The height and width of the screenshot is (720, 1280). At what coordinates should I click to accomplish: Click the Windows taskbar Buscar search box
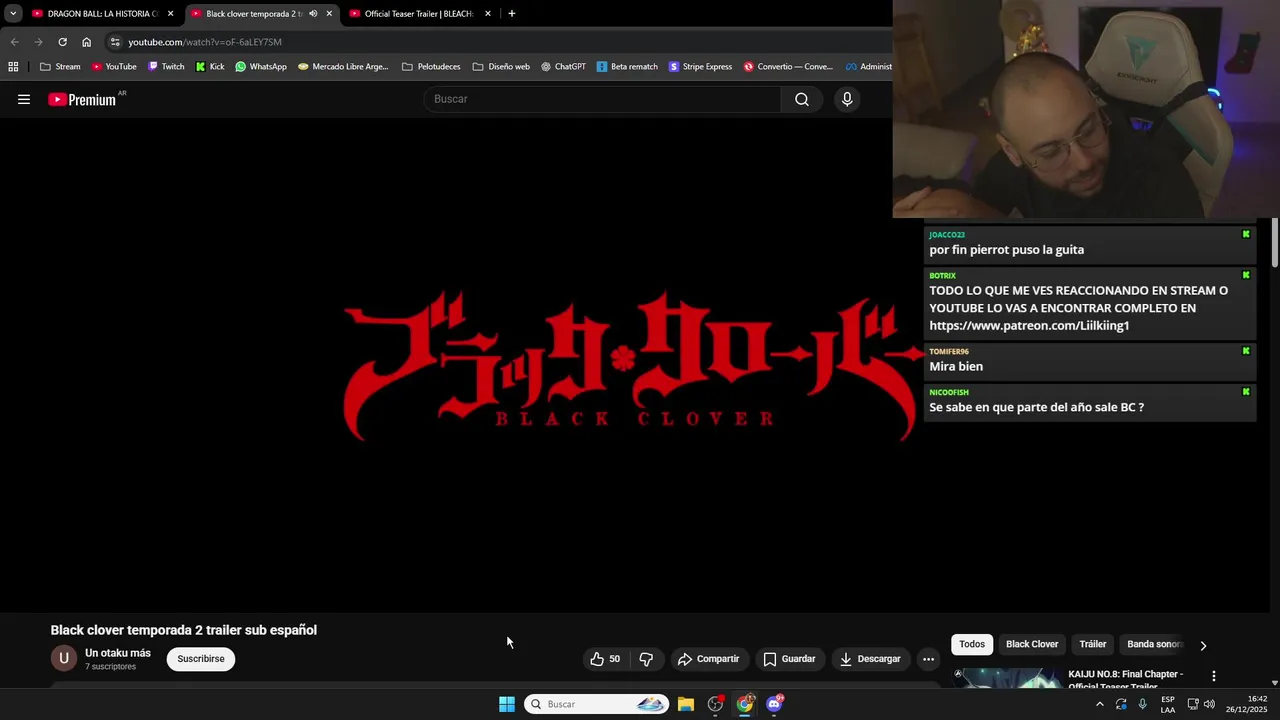(x=597, y=704)
